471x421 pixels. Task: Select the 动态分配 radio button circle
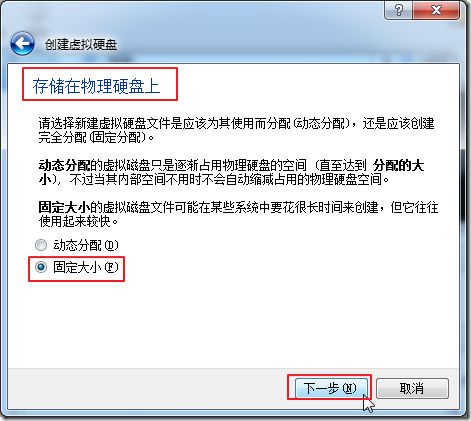(41, 245)
